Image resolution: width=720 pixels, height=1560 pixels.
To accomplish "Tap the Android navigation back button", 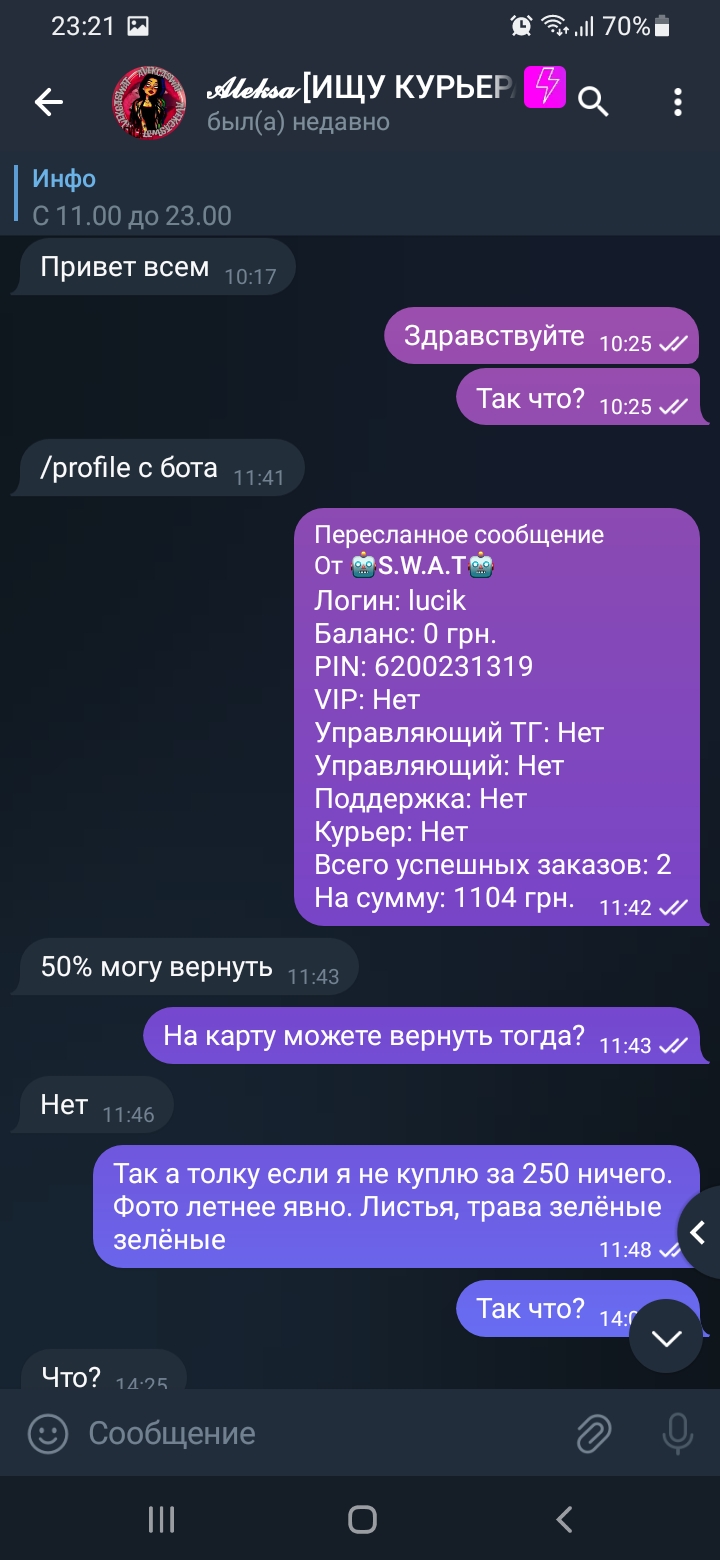I will (564, 1520).
